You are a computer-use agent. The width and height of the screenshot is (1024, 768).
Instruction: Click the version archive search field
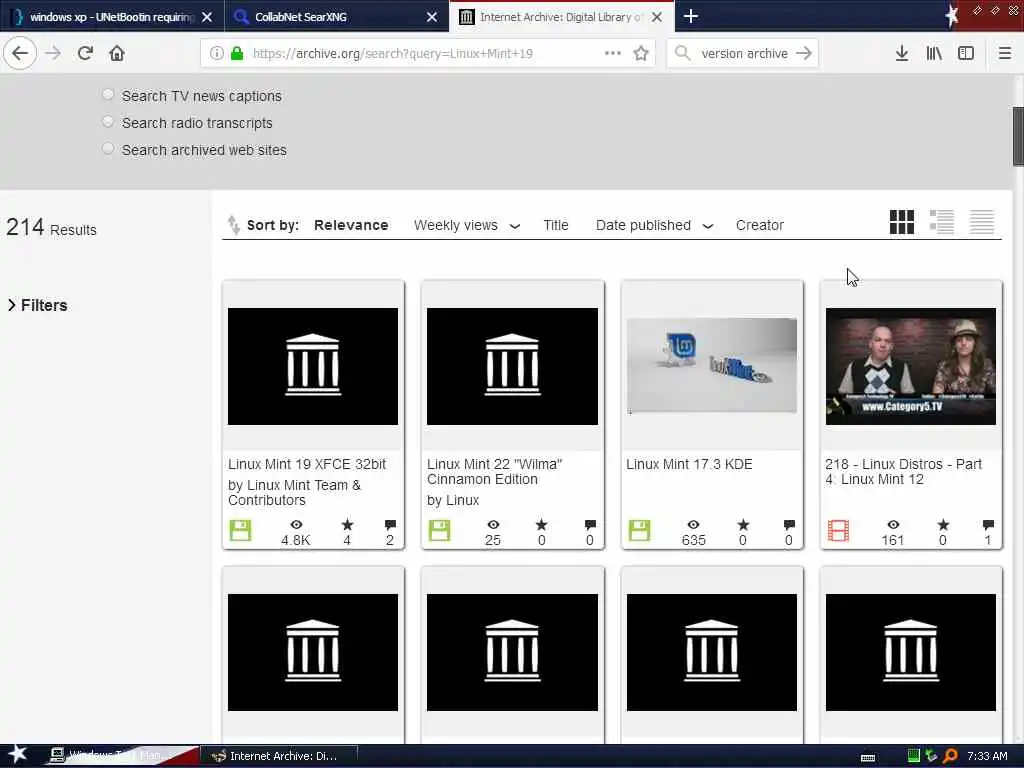point(744,54)
